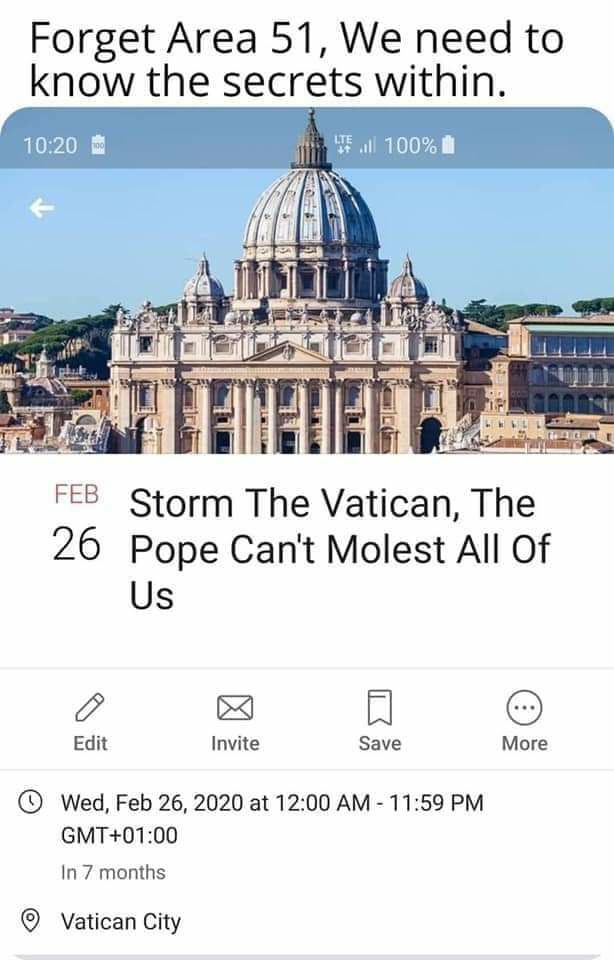
Task: Click the small battery indicator beside 10:20
Action: pos(99,145)
